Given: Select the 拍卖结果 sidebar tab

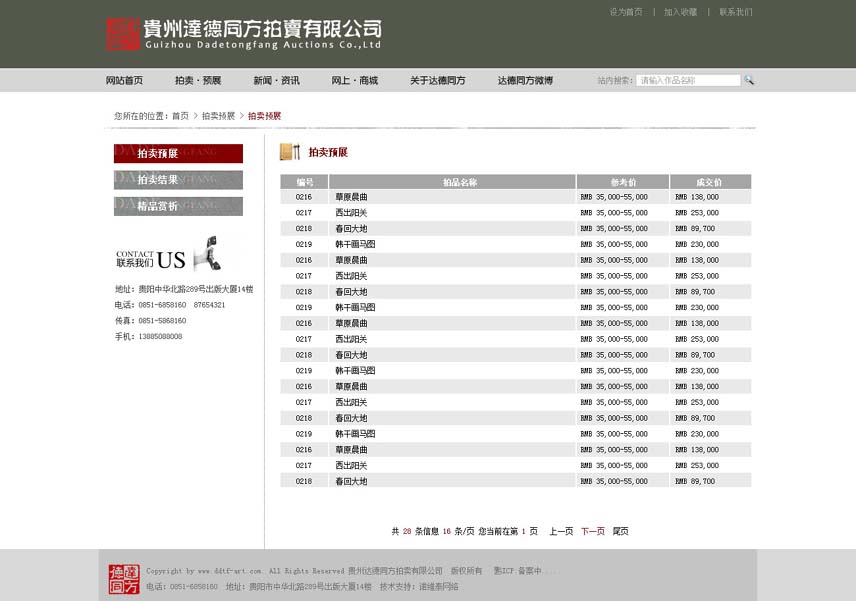Looking at the screenshot, I should pos(178,180).
